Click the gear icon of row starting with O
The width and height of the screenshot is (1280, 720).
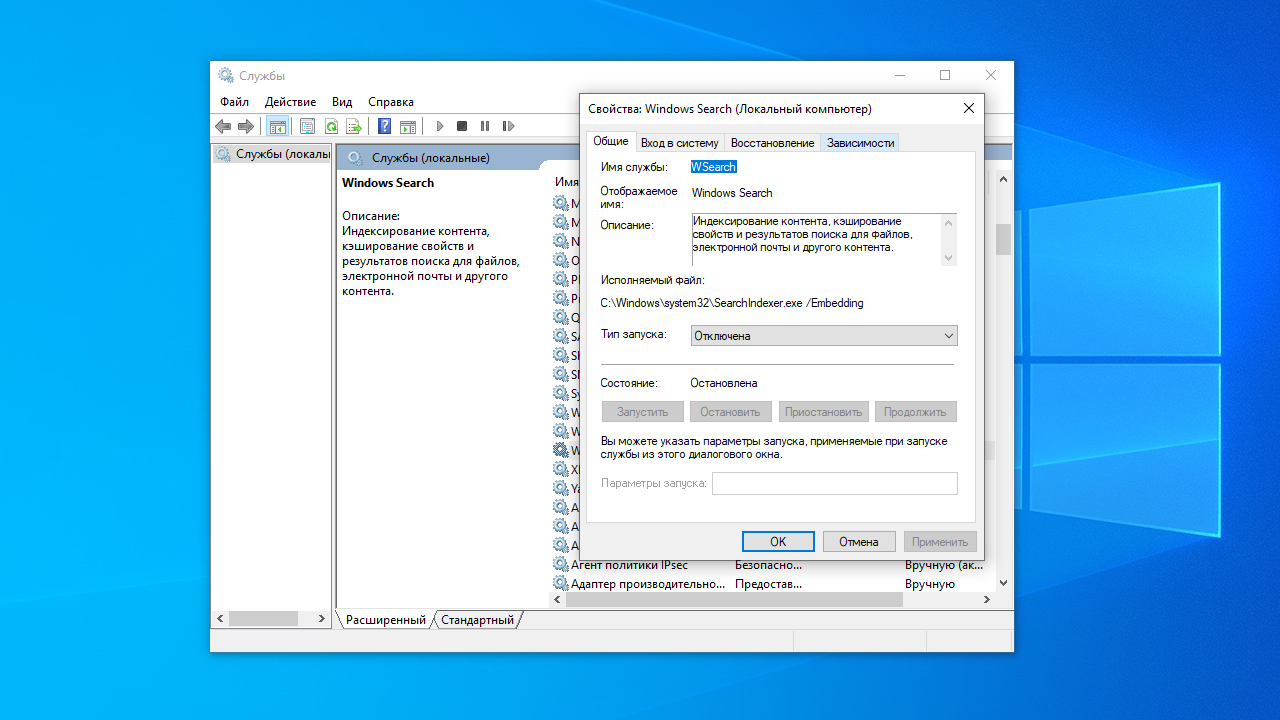pos(561,260)
